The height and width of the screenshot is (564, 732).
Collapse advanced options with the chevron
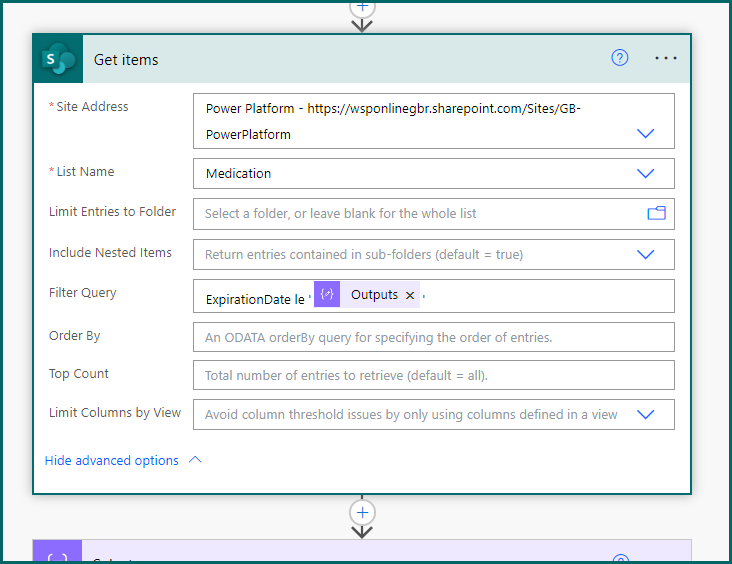(x=195, y=460)
